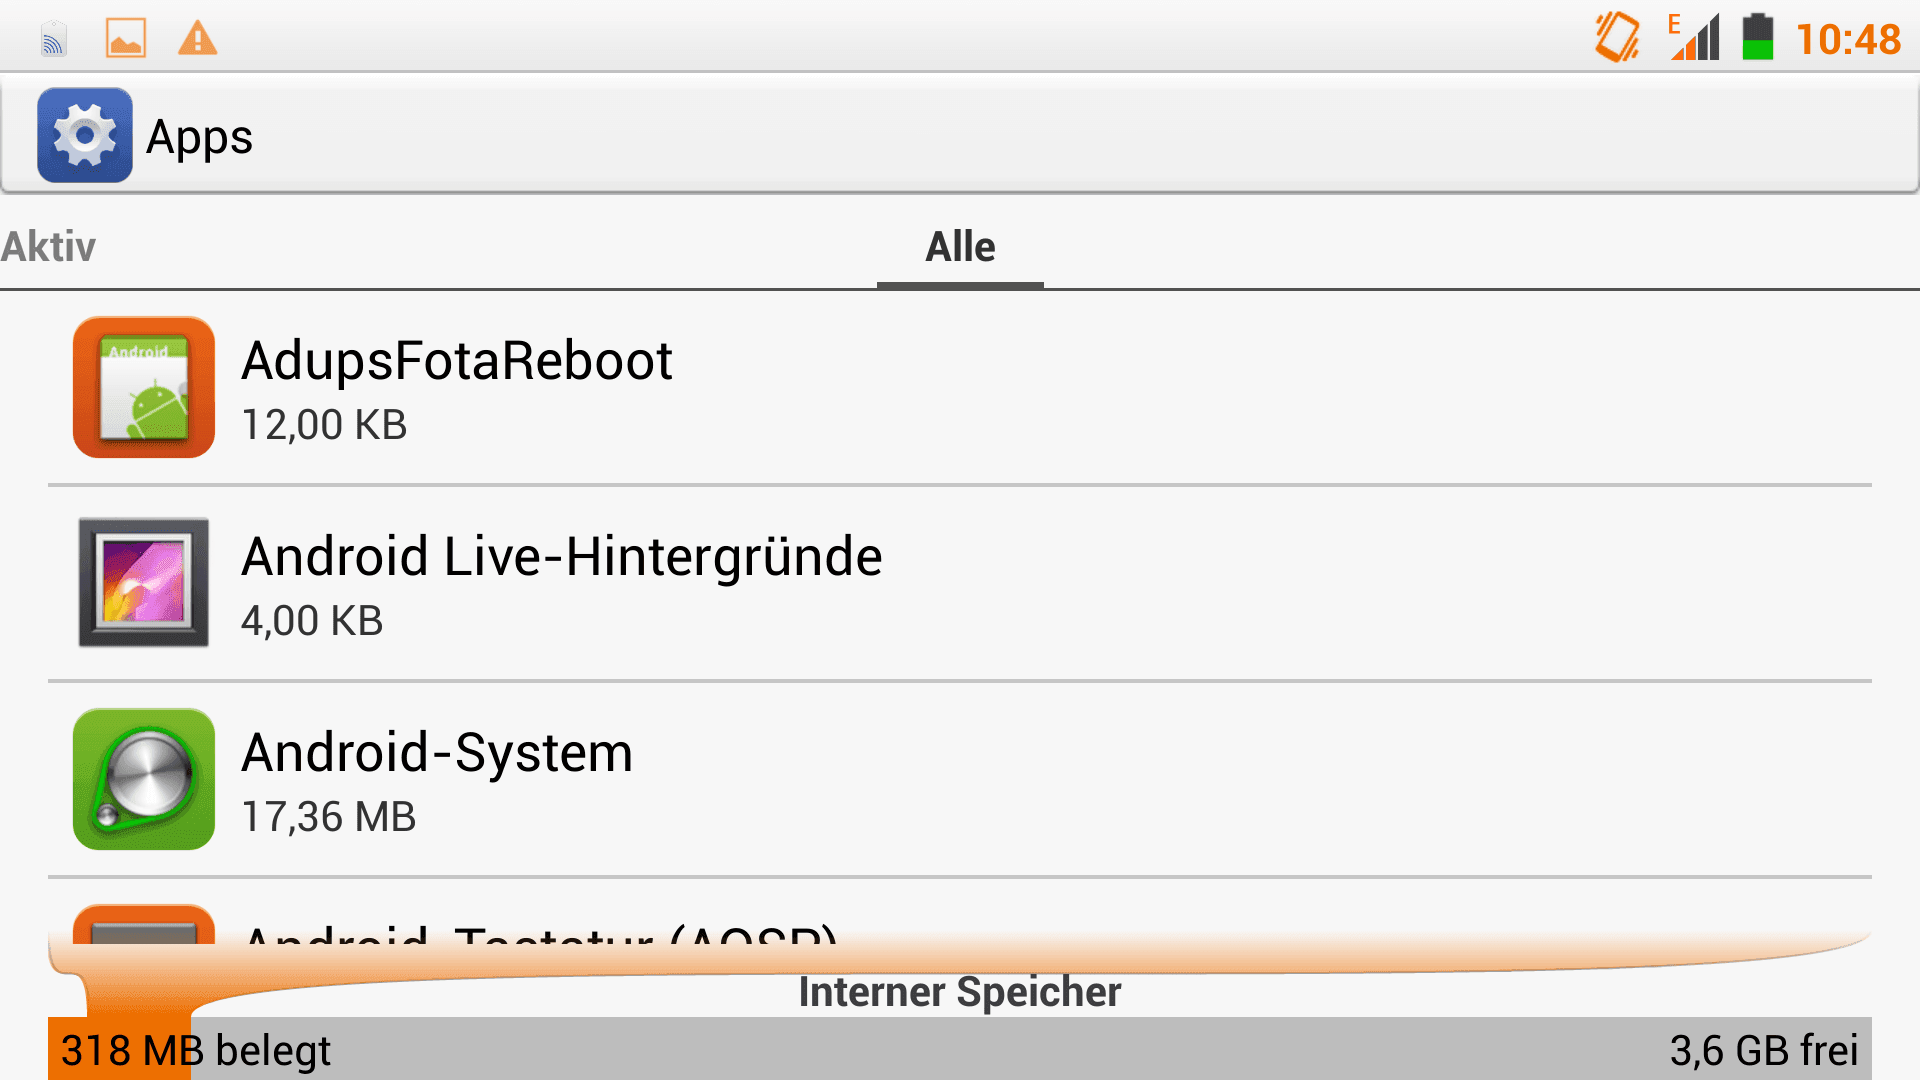Screen dimensions: 1920x1080
Task: Tap the Android Live-Hintergründe wallpaper icon
Action: point(144,583)
